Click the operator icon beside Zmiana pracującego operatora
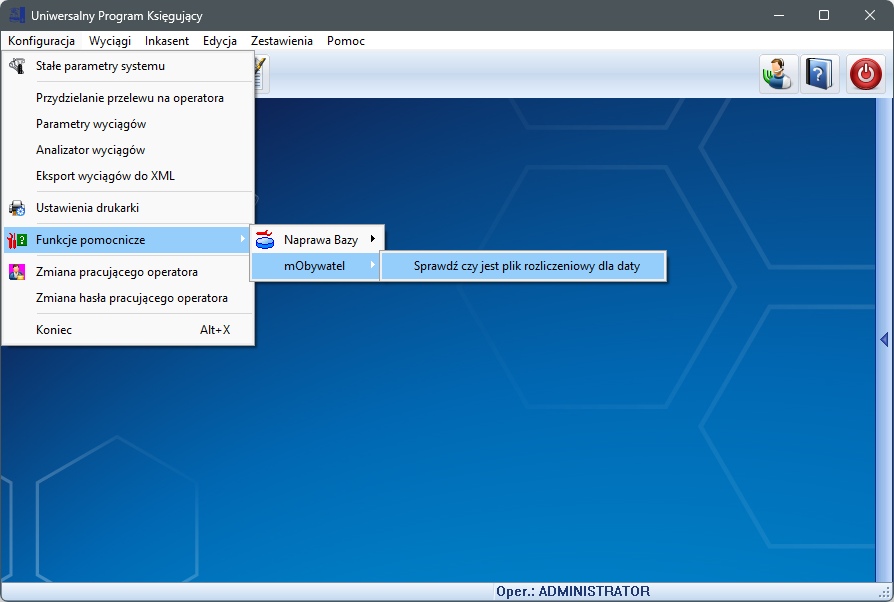This screenshot has width=894, height=602. point(17,272)
